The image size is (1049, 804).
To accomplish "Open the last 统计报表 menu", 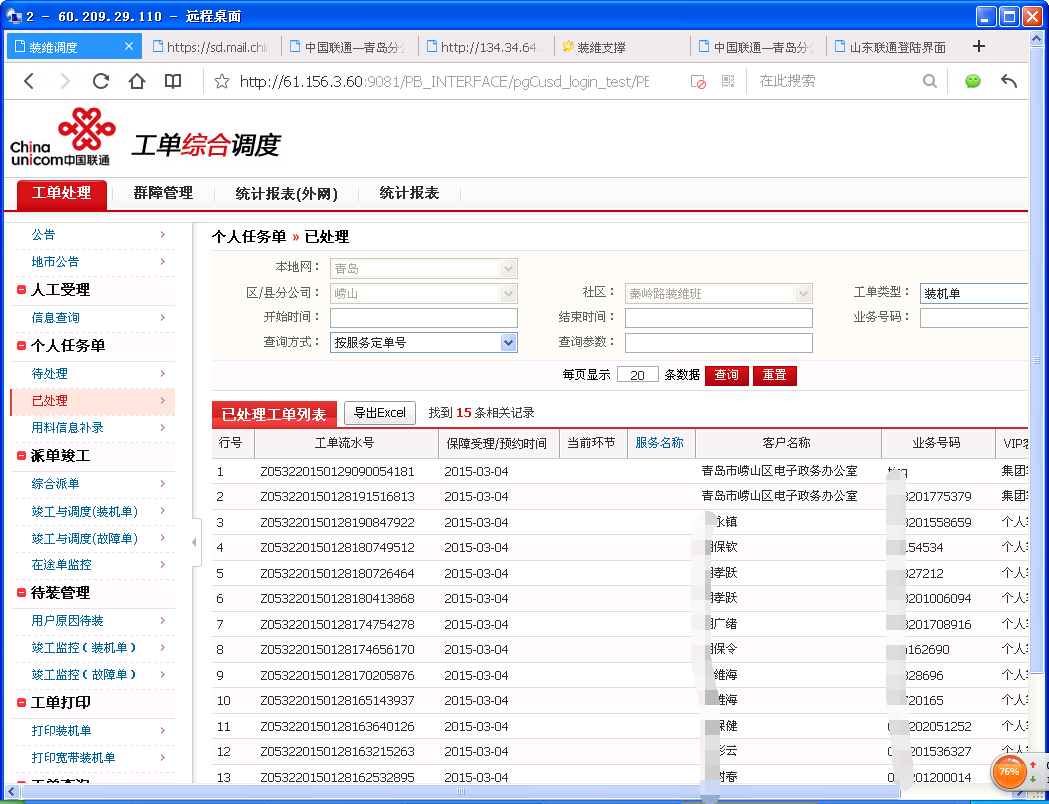I will click(409, 193).
